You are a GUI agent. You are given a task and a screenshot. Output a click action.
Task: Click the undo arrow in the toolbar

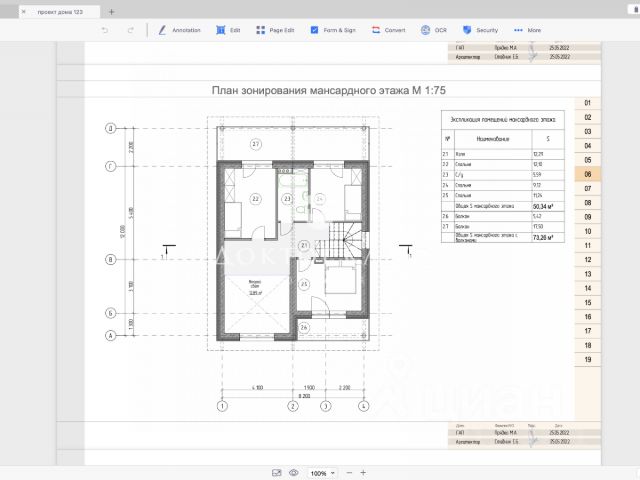pos(105,30)
